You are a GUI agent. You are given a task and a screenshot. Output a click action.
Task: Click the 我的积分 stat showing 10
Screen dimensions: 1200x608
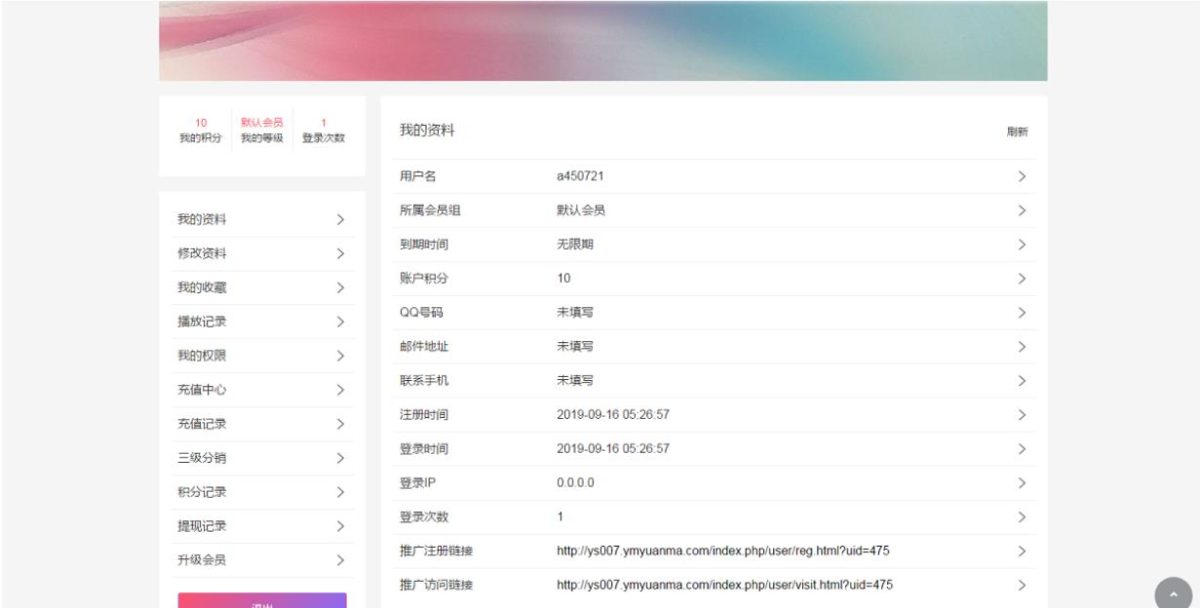[201, 131]
